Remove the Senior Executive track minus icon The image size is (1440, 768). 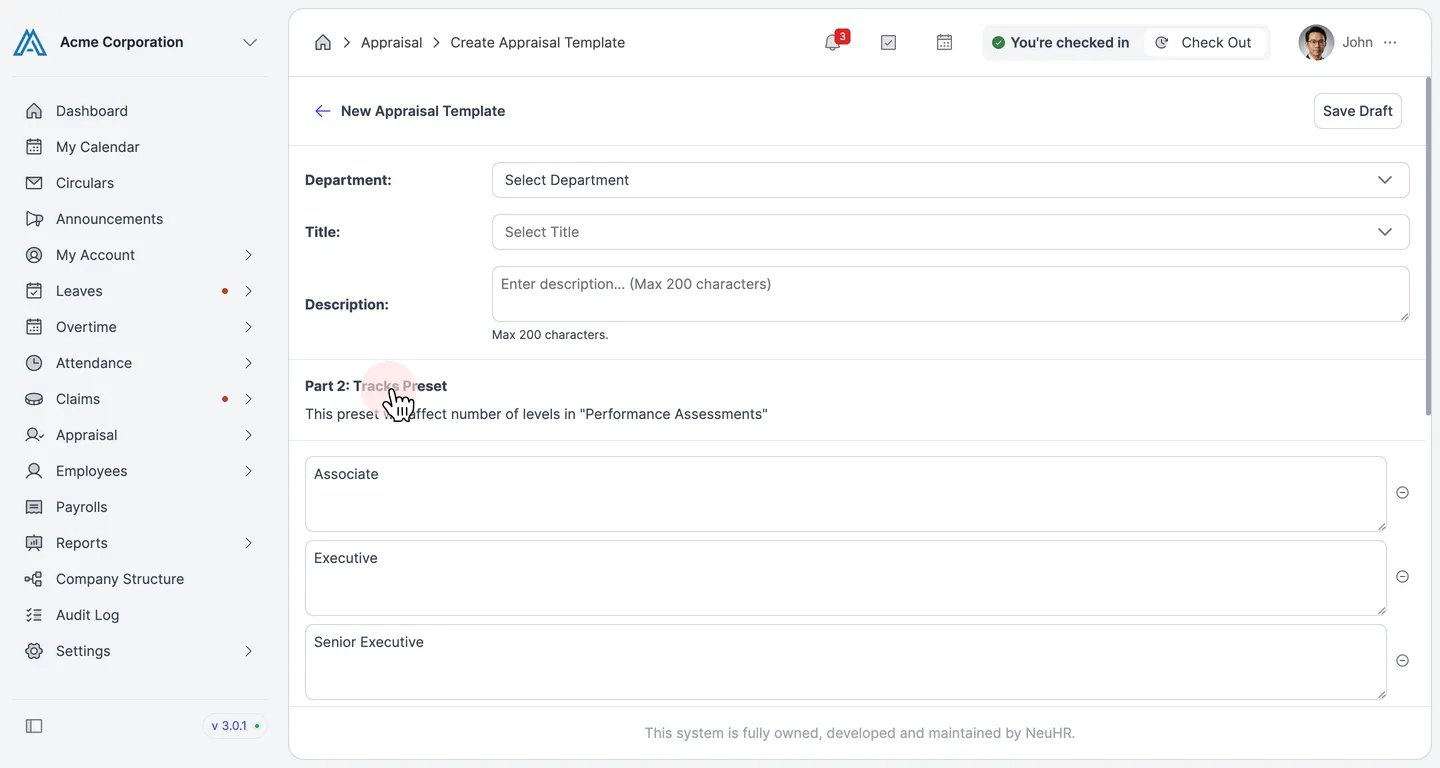(x=1402, y=661)
